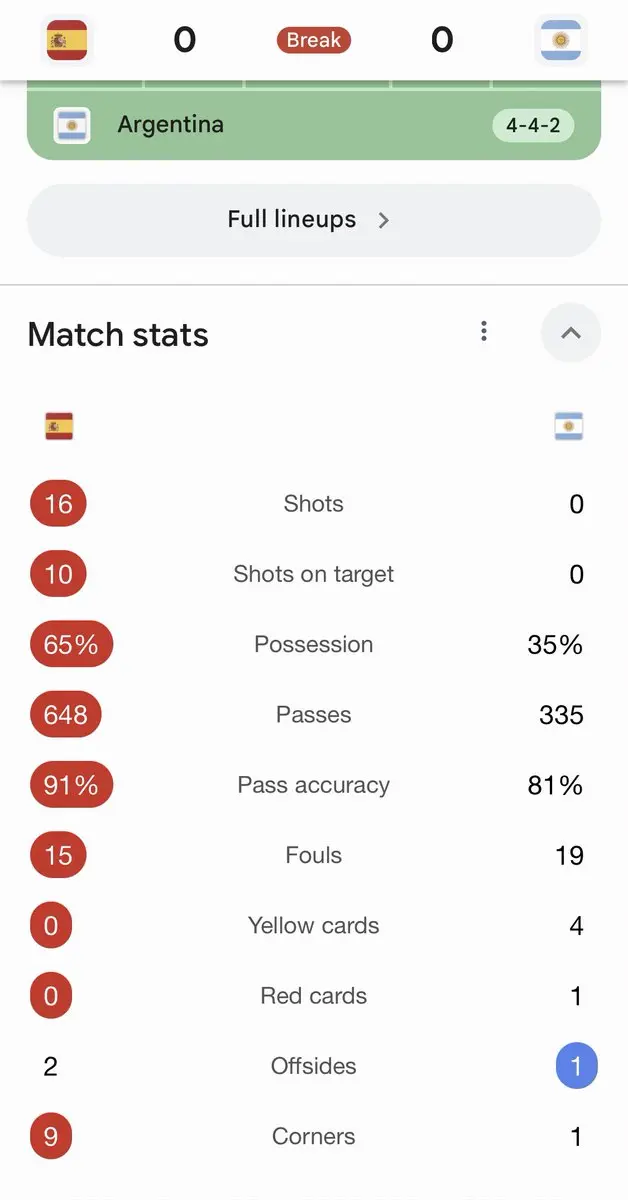Viewport: 628px width, 1200px height.
Task: Click Spain's 648 passes bubble
Action: pyautogui.click(x=66, y=715)
